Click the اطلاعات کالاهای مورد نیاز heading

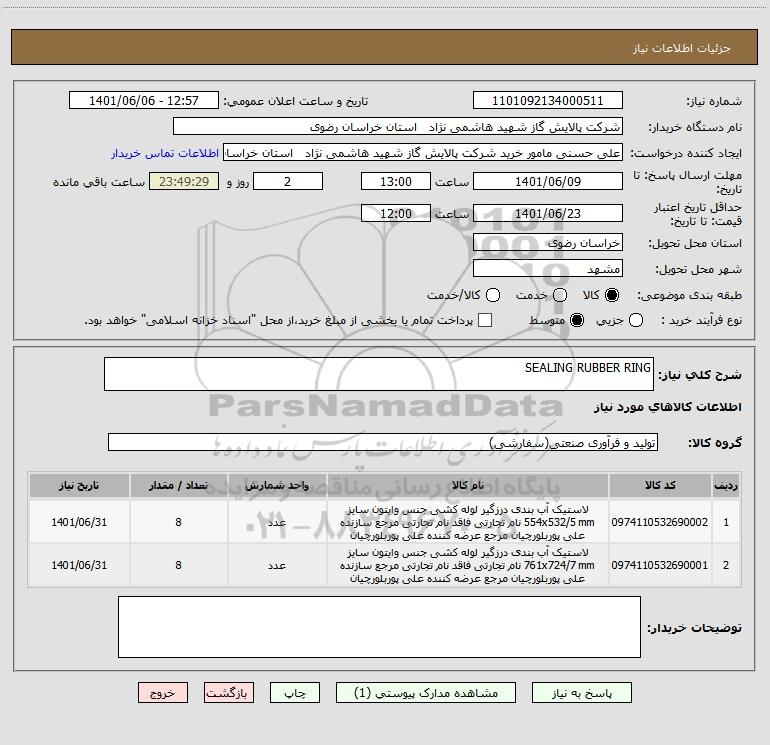tap(667, 407)
